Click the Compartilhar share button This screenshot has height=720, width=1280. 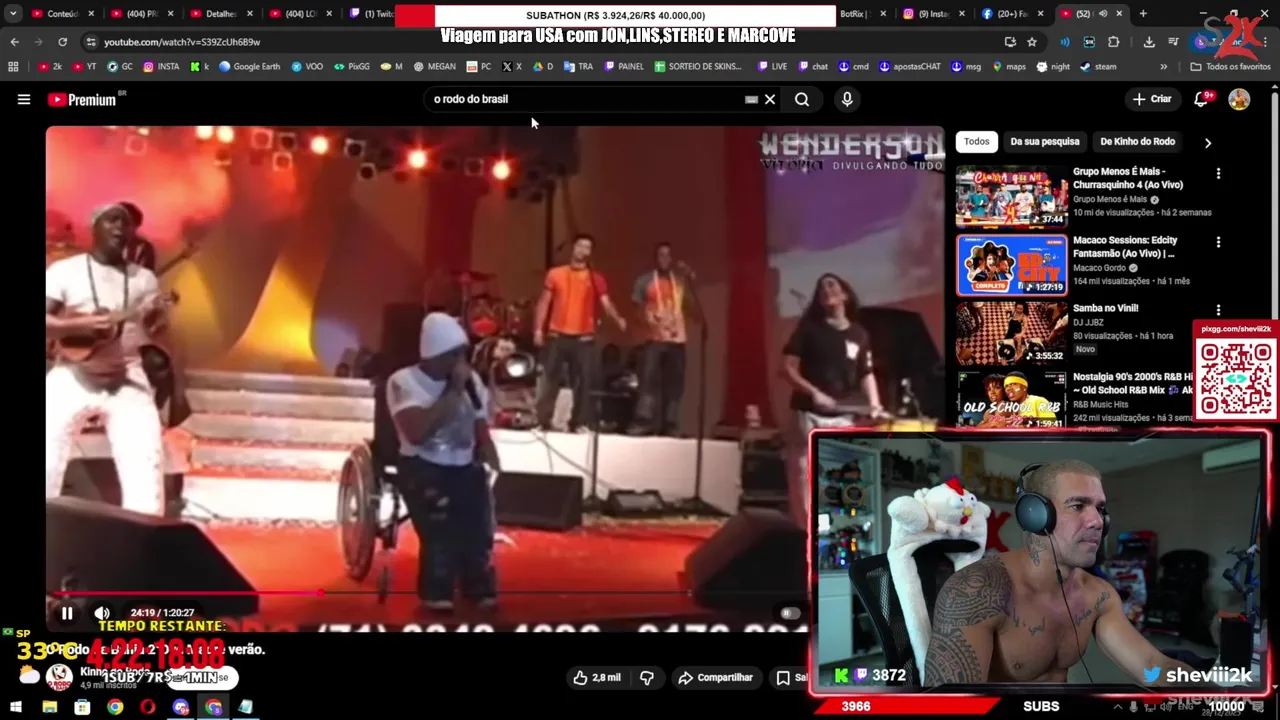coord(715,677)
